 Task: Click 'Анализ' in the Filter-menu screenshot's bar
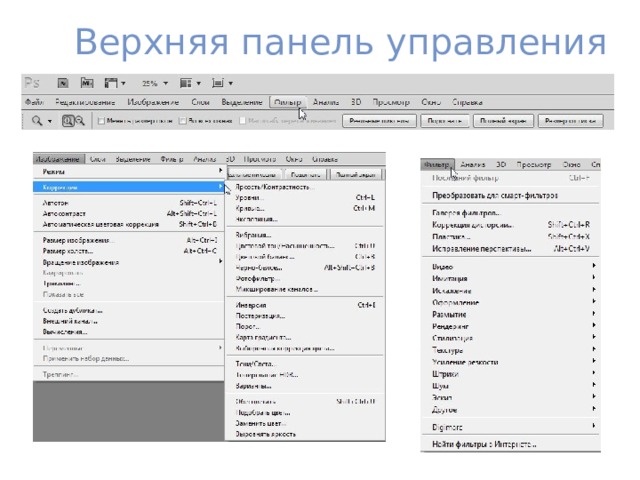coord(473,164)
